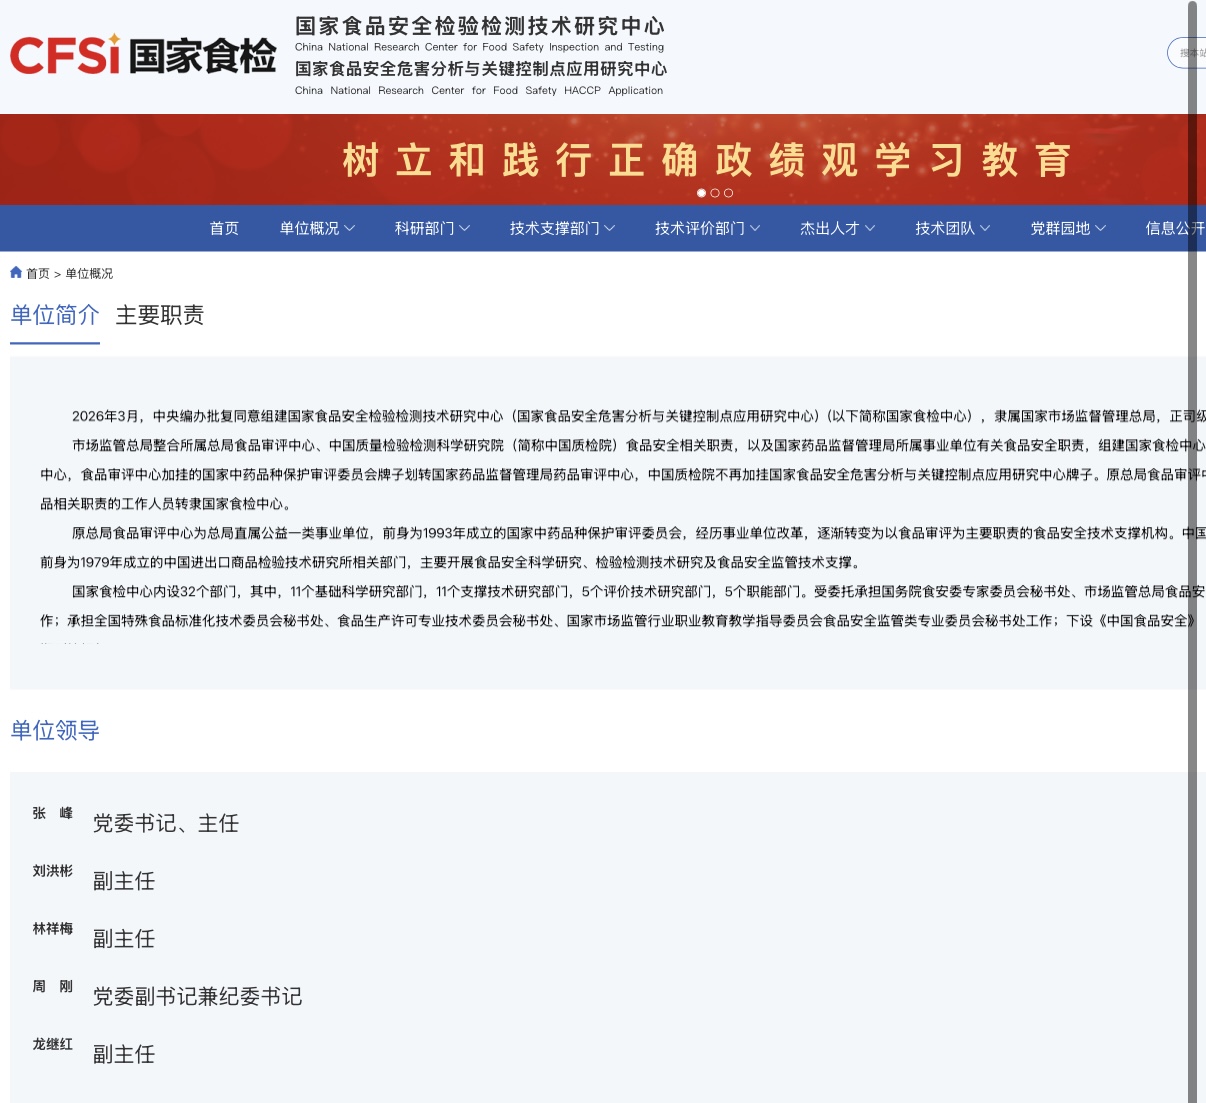
Task: Open the 信息公开 menu item
Action: pos(1175,228)
